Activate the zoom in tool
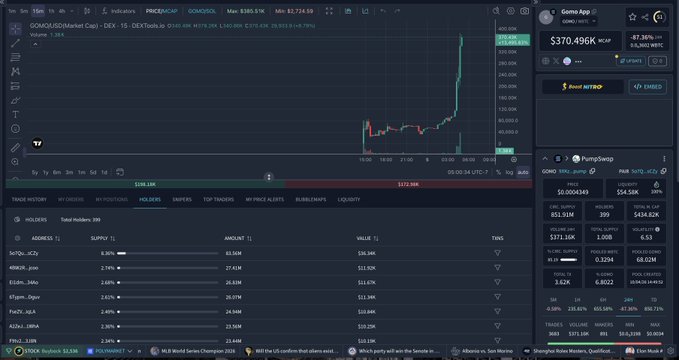 coord(16,162)
